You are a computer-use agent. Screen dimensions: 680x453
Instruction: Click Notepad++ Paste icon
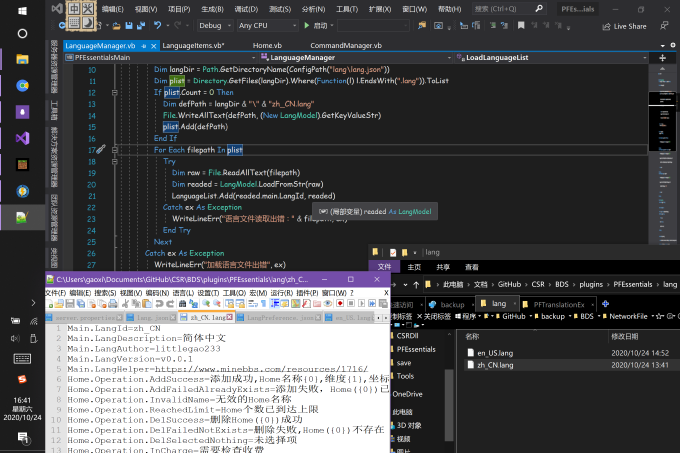[x=147, y=303]
